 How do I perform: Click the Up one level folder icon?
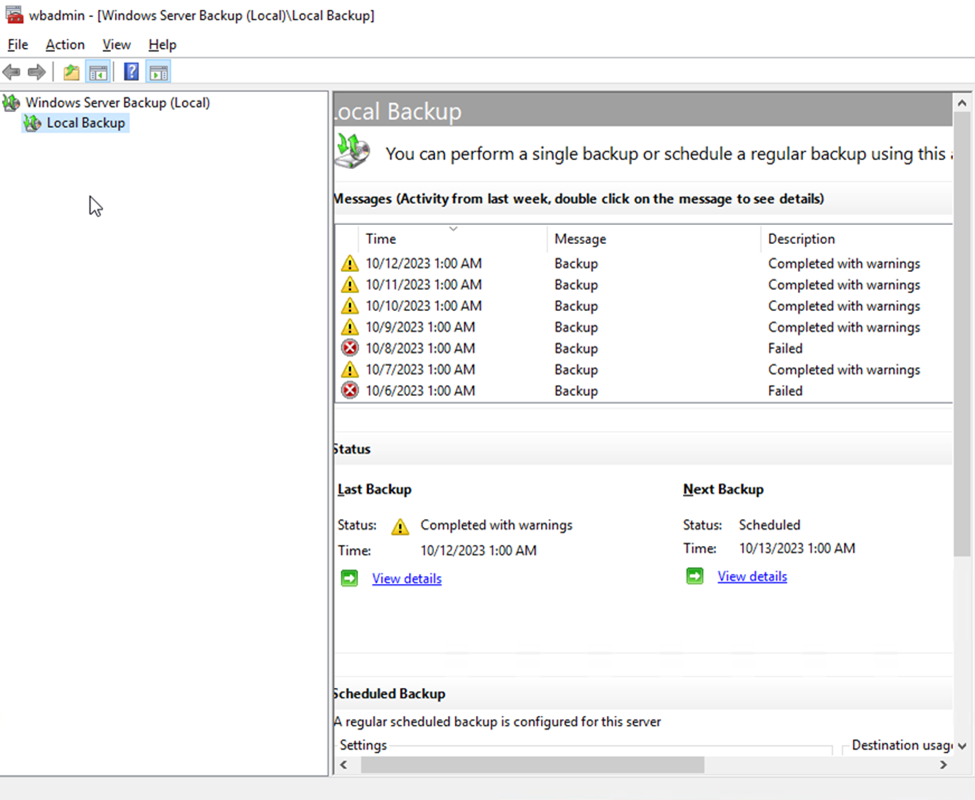pyautogui.click(x=72, y=72)
